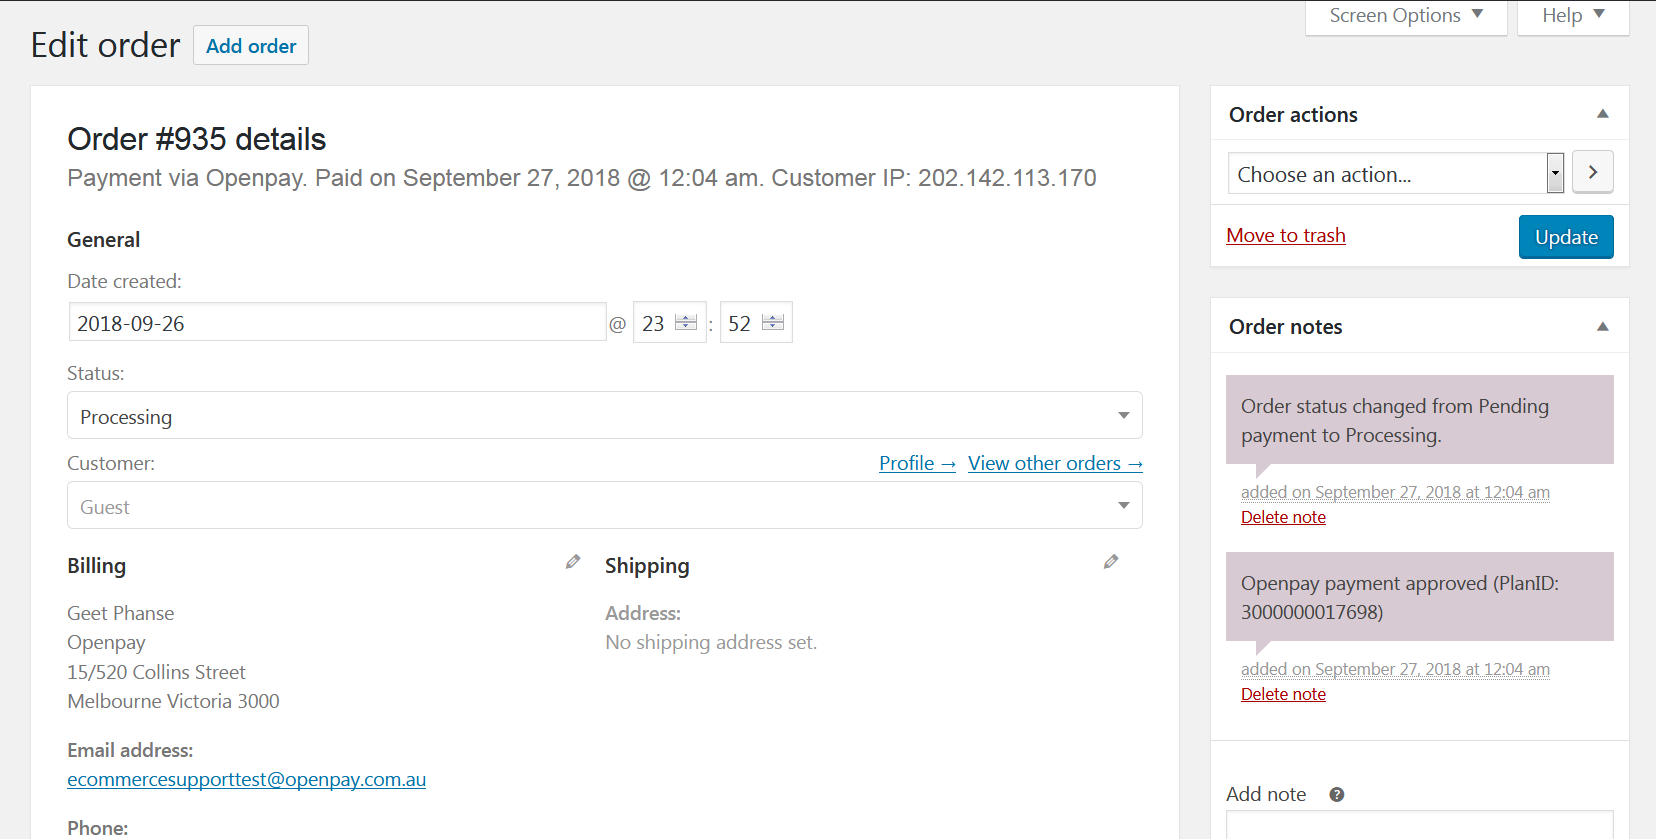Viewport: 1656px width, 839px height.
Task: View other orders for this customer
Action: coord(1054,464)
